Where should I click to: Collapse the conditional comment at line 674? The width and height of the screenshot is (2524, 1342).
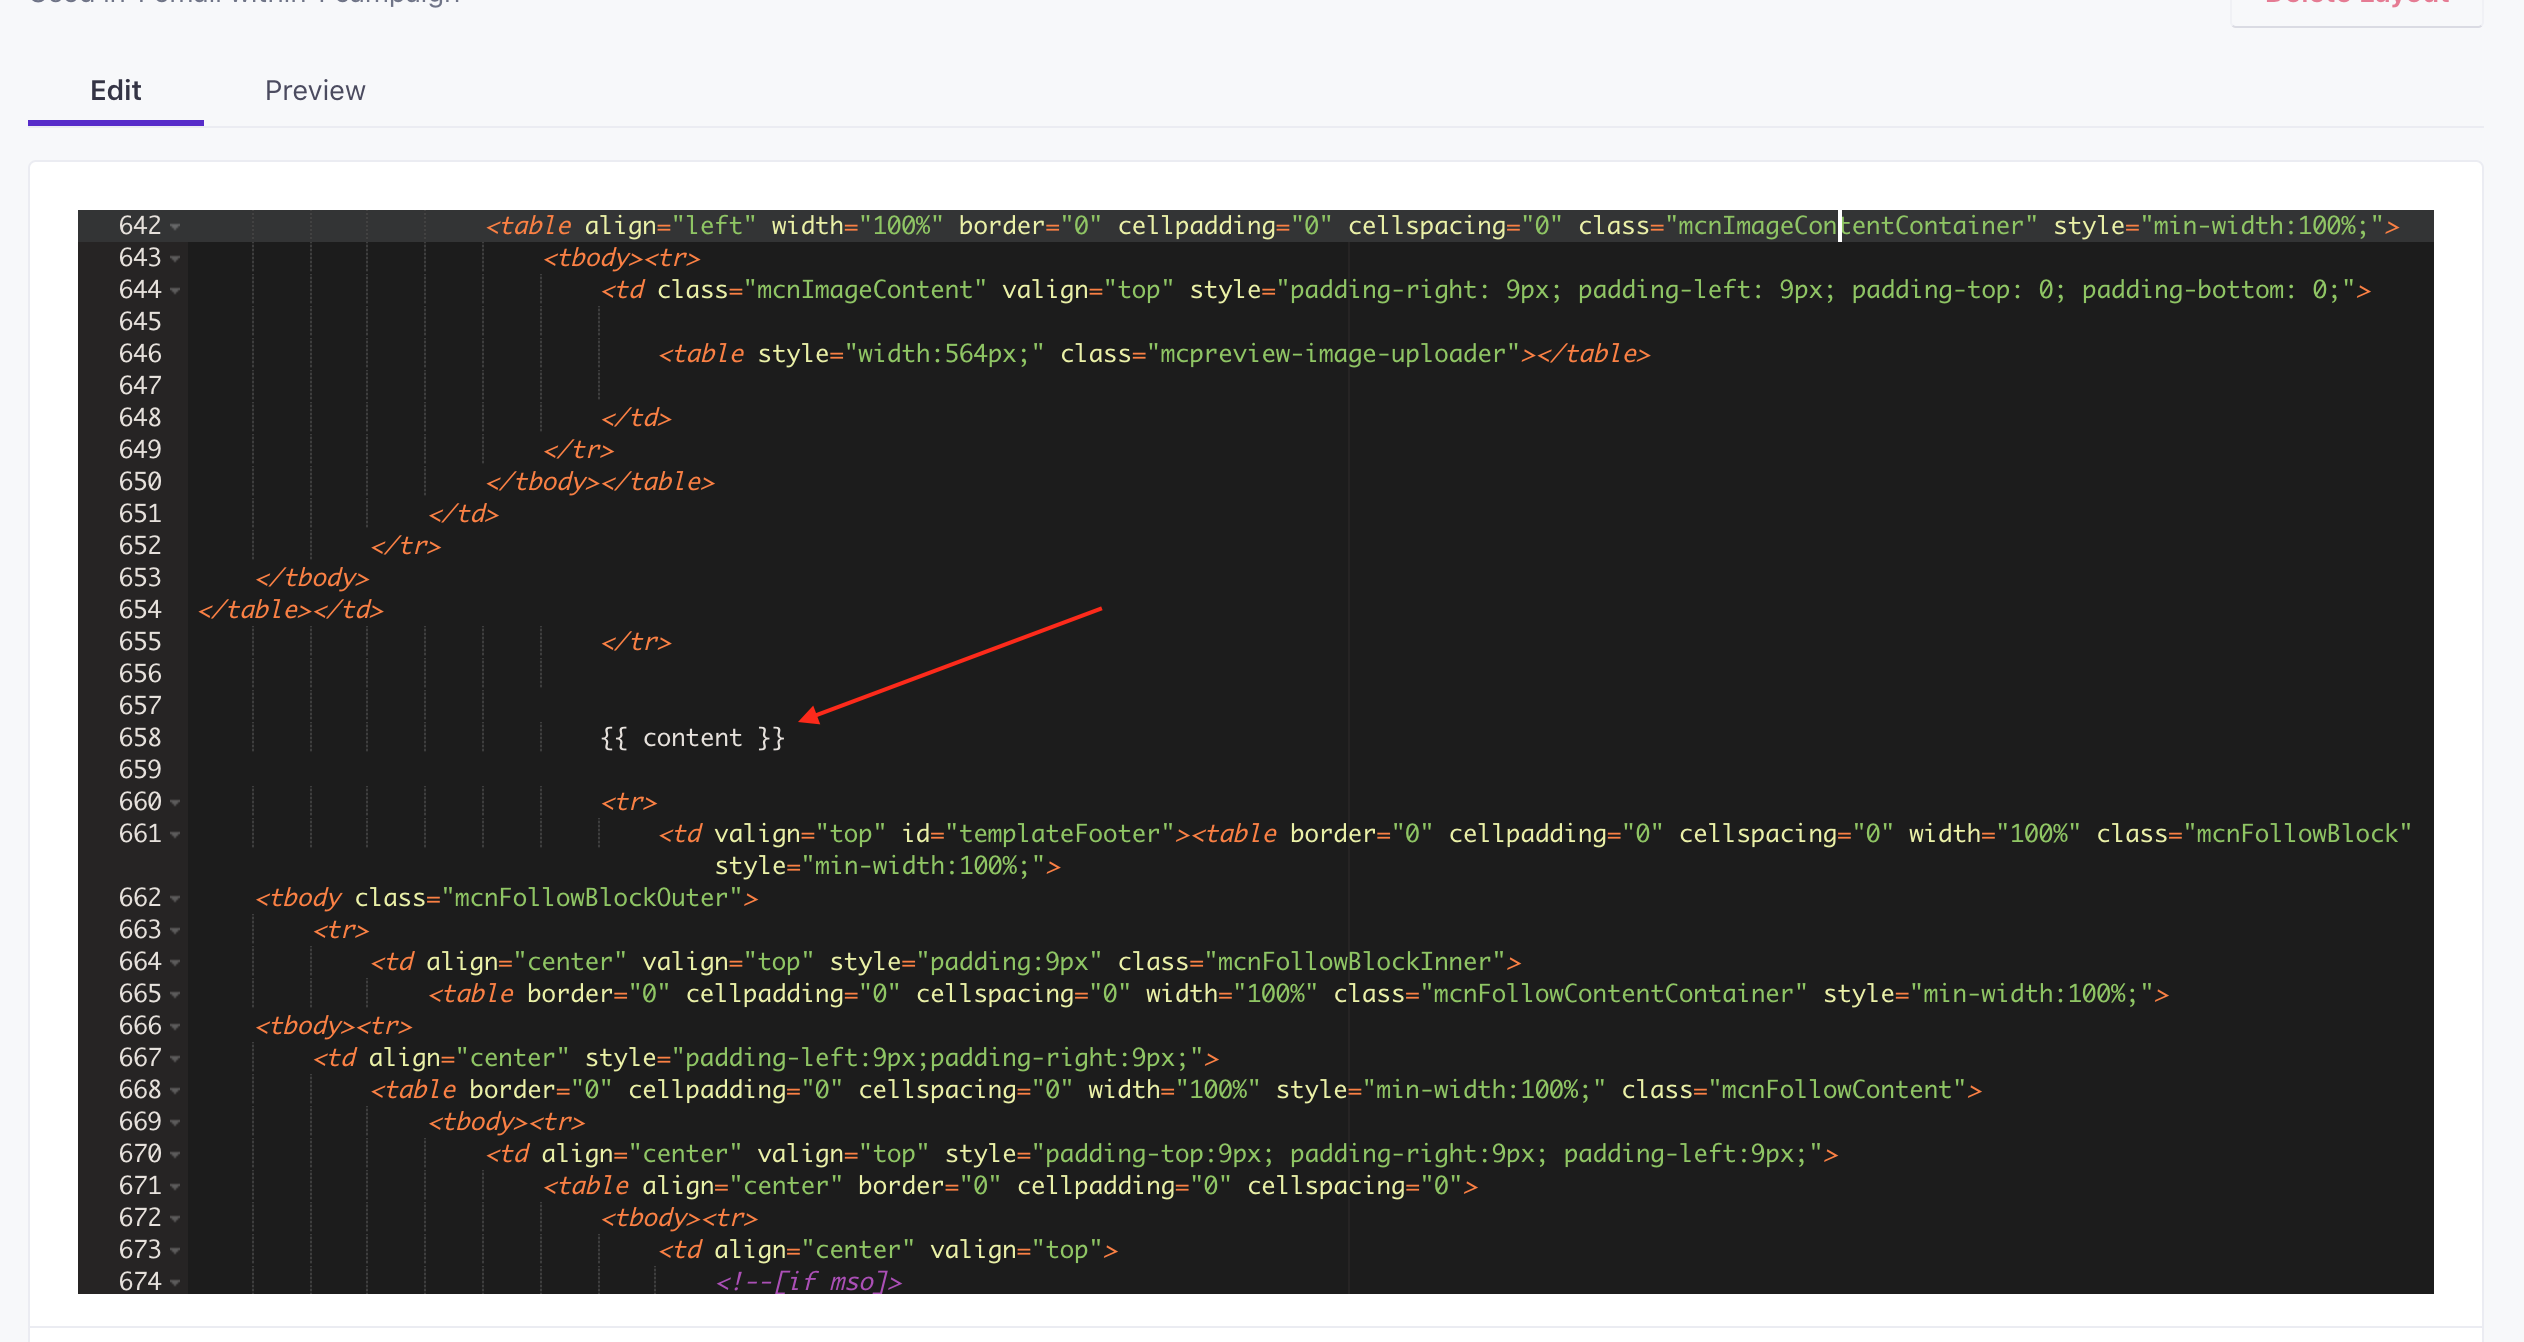176,1283
